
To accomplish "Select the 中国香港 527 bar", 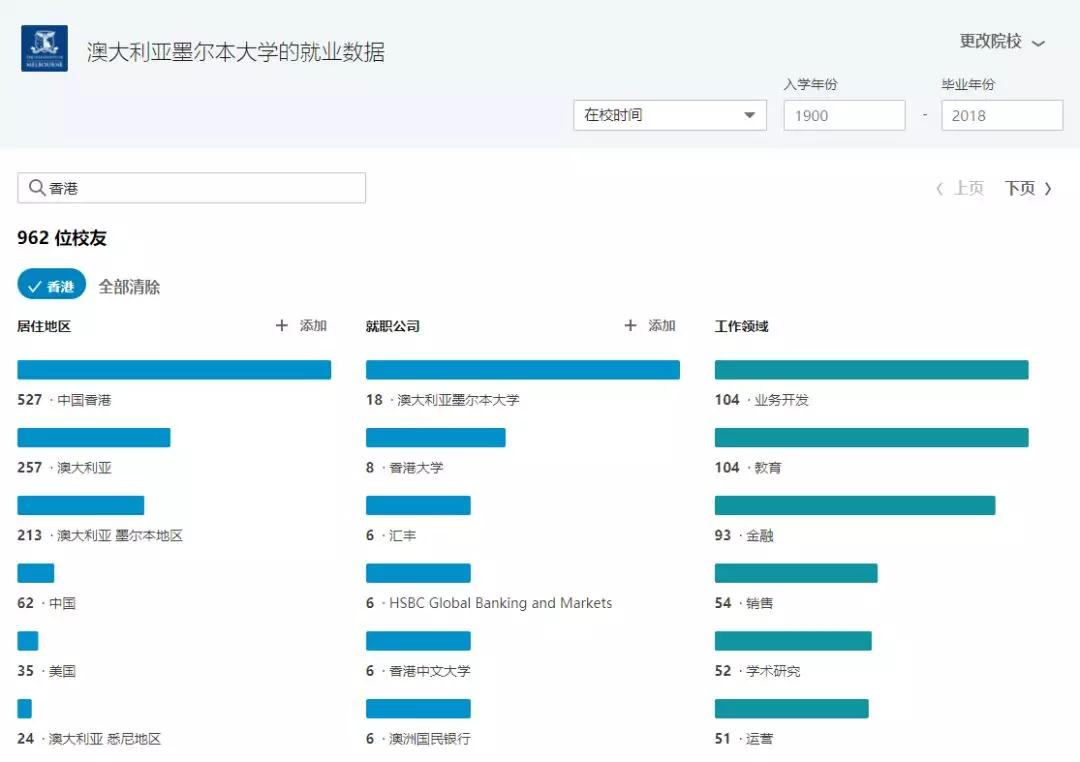I will point(174,370).
